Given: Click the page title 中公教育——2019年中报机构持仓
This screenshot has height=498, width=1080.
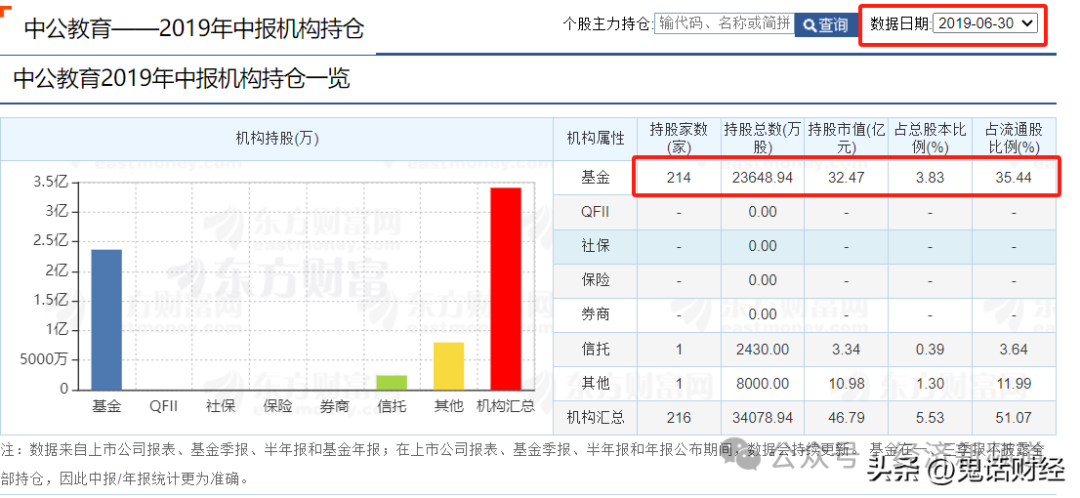Looking at the screenshot, I should (194, 28).
